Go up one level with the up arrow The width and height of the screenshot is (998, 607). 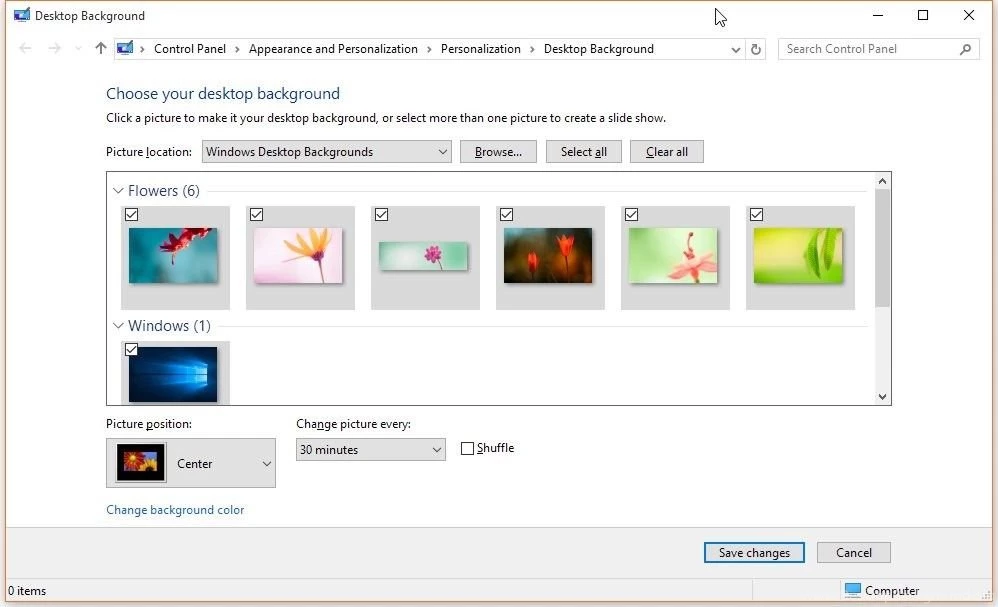tap(100, 48)
